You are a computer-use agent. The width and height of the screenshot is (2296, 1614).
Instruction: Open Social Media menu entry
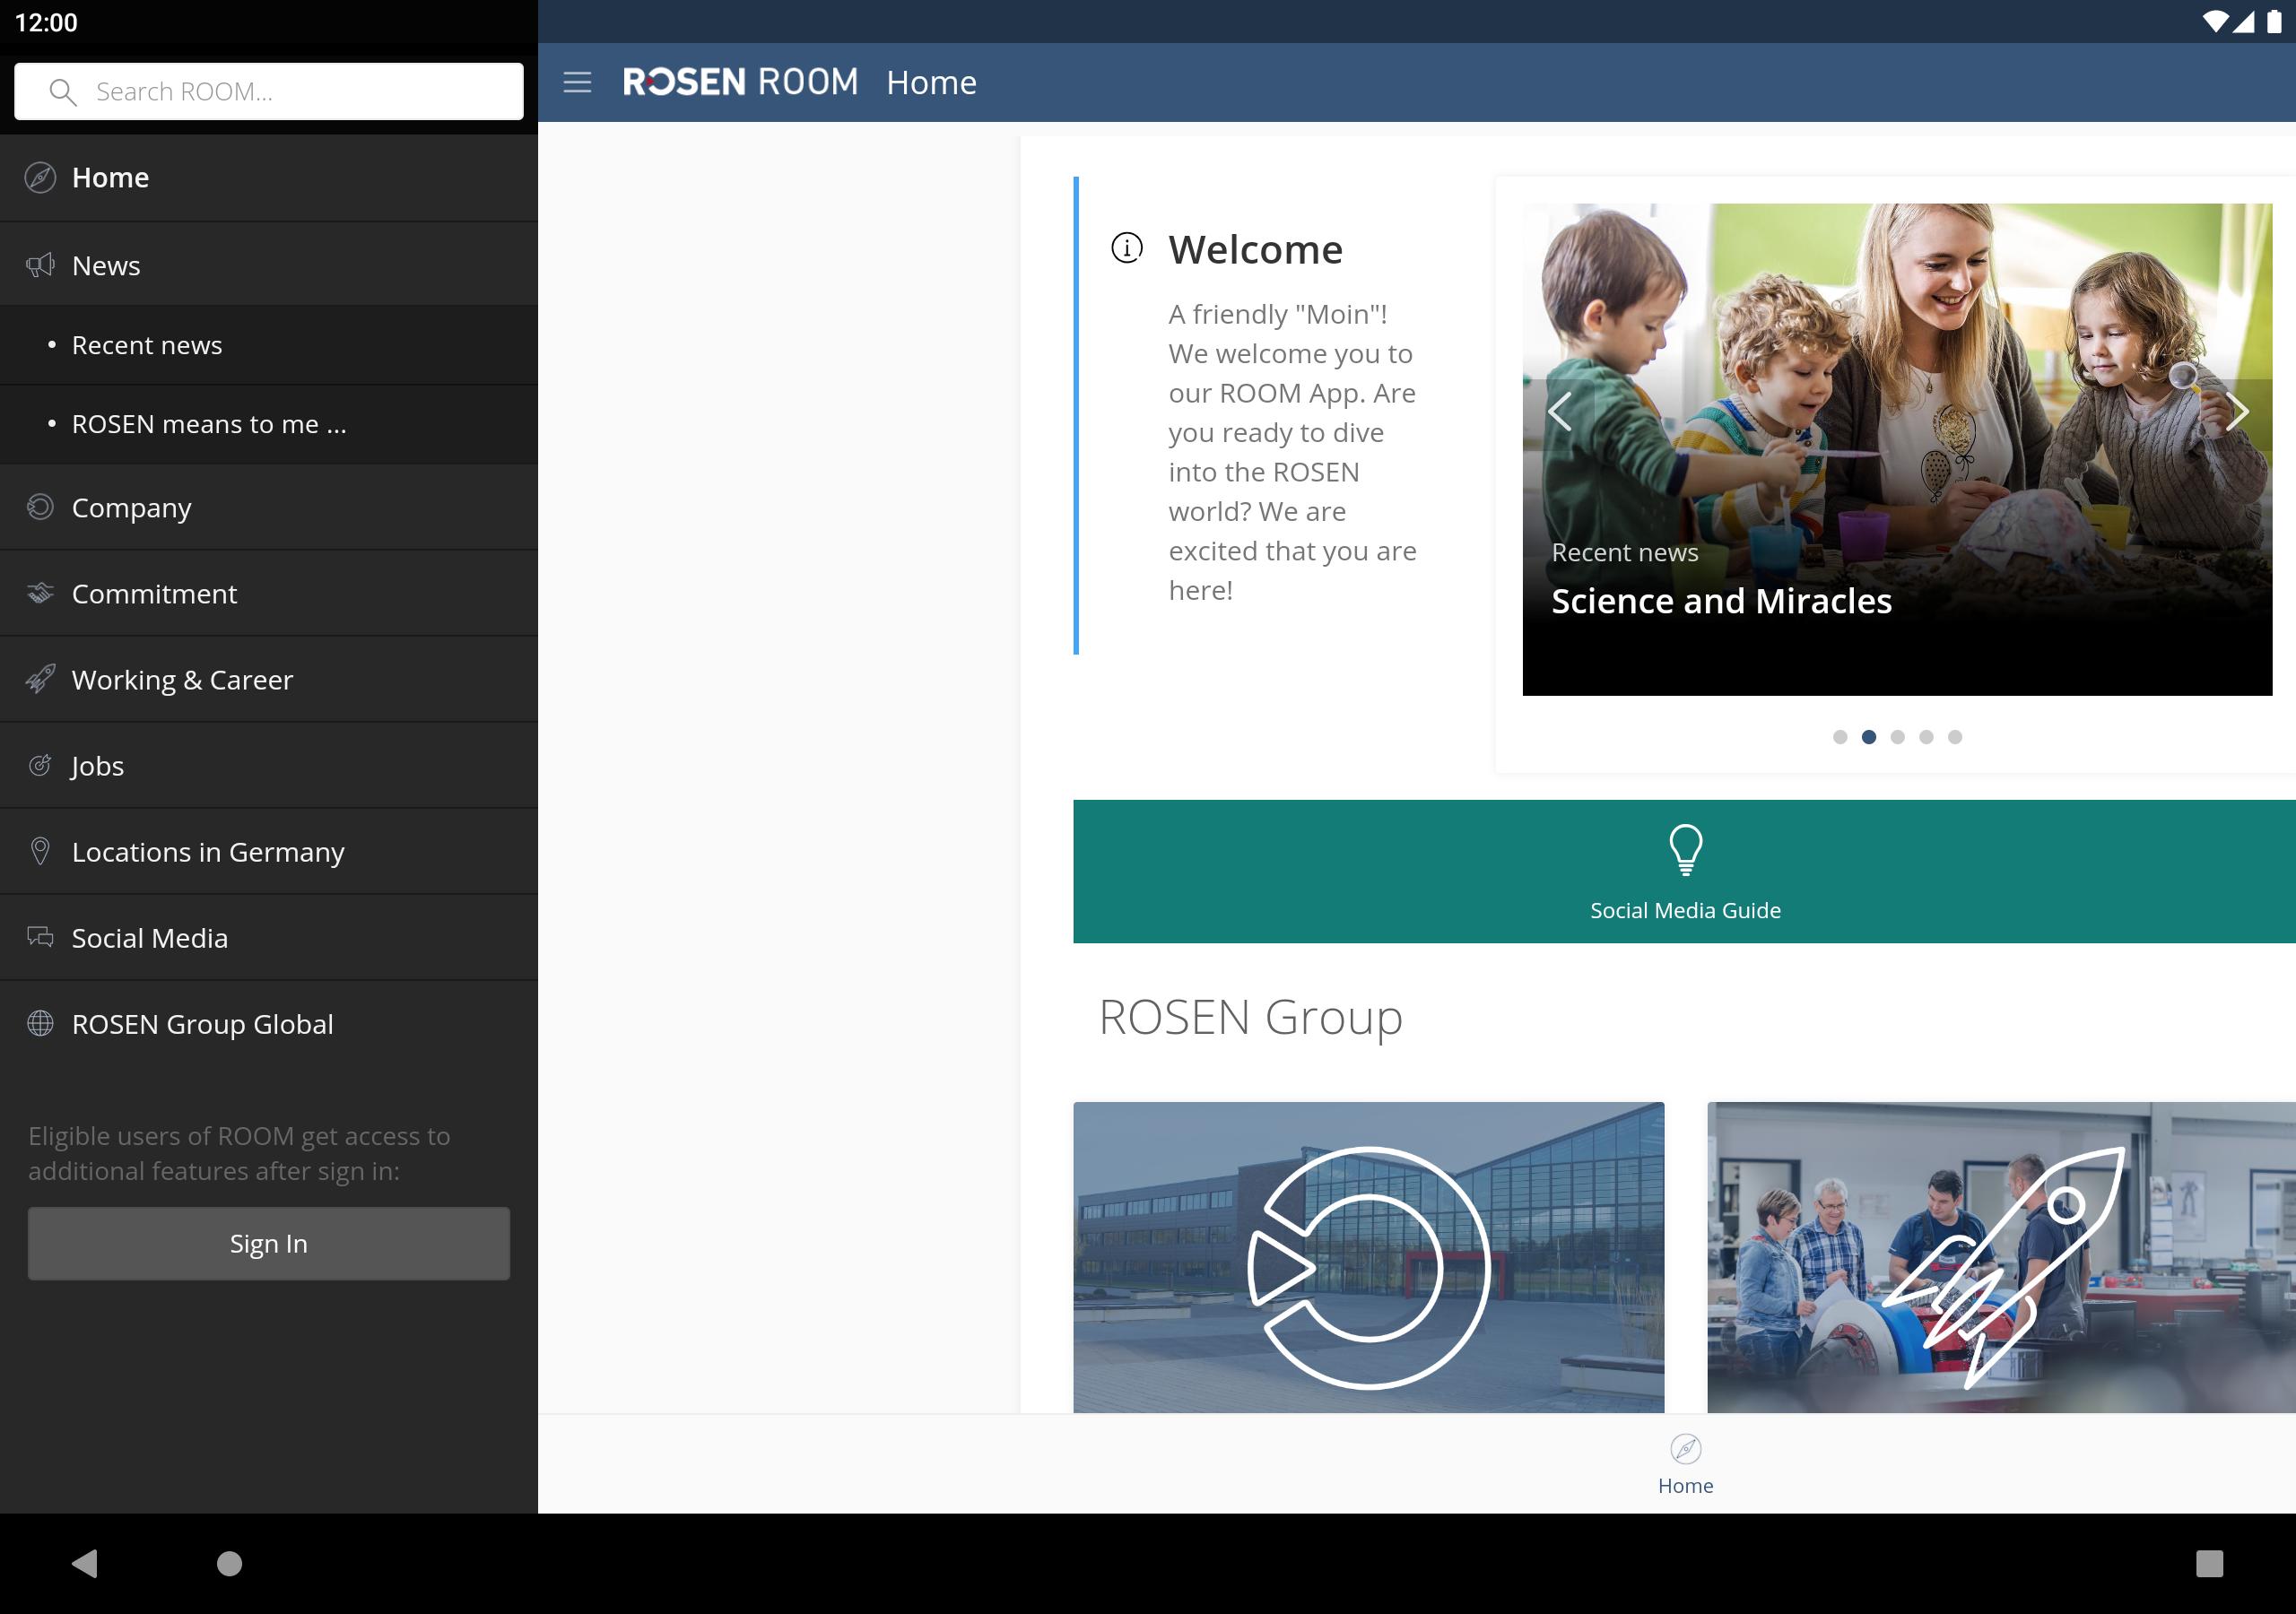point(269,937)
